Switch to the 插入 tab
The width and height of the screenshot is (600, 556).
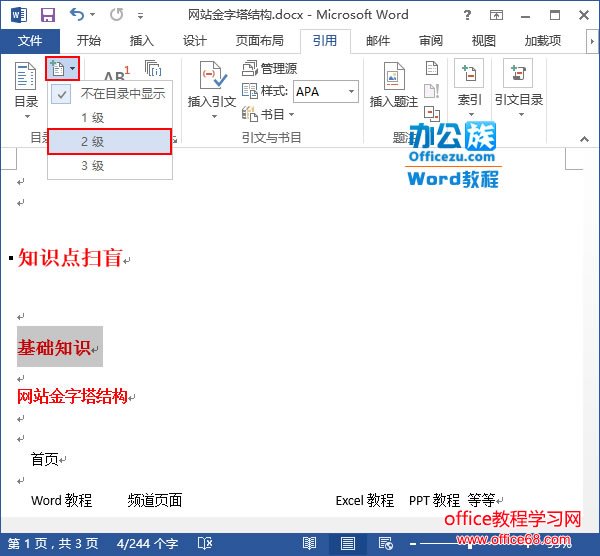point(141,41)
